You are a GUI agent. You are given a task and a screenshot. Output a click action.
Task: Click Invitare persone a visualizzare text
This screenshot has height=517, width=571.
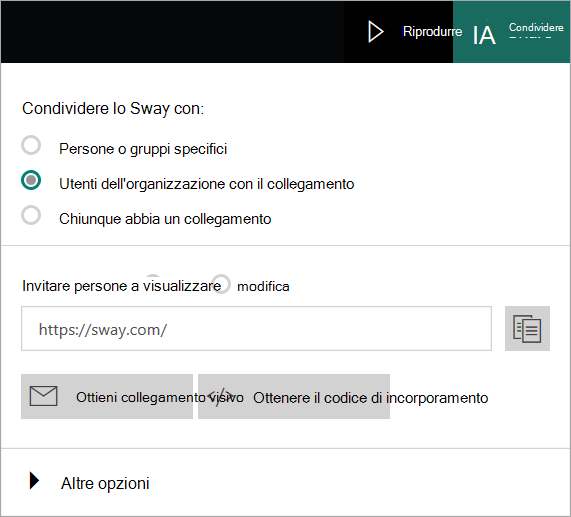pyautogui.click(x=122, y=286)
